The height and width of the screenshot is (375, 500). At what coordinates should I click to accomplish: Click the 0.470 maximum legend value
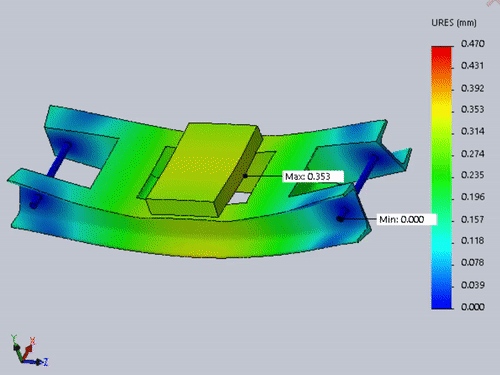pos(472,44)
